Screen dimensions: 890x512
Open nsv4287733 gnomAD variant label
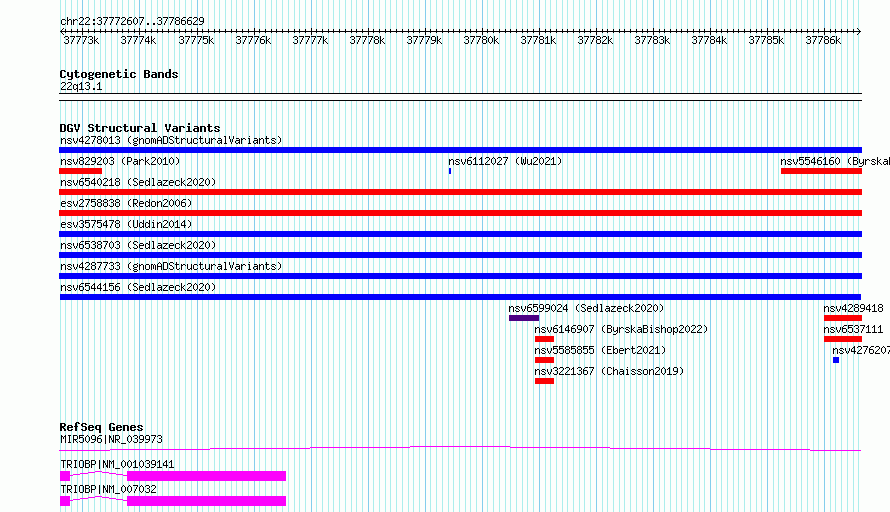click(171, 266)
